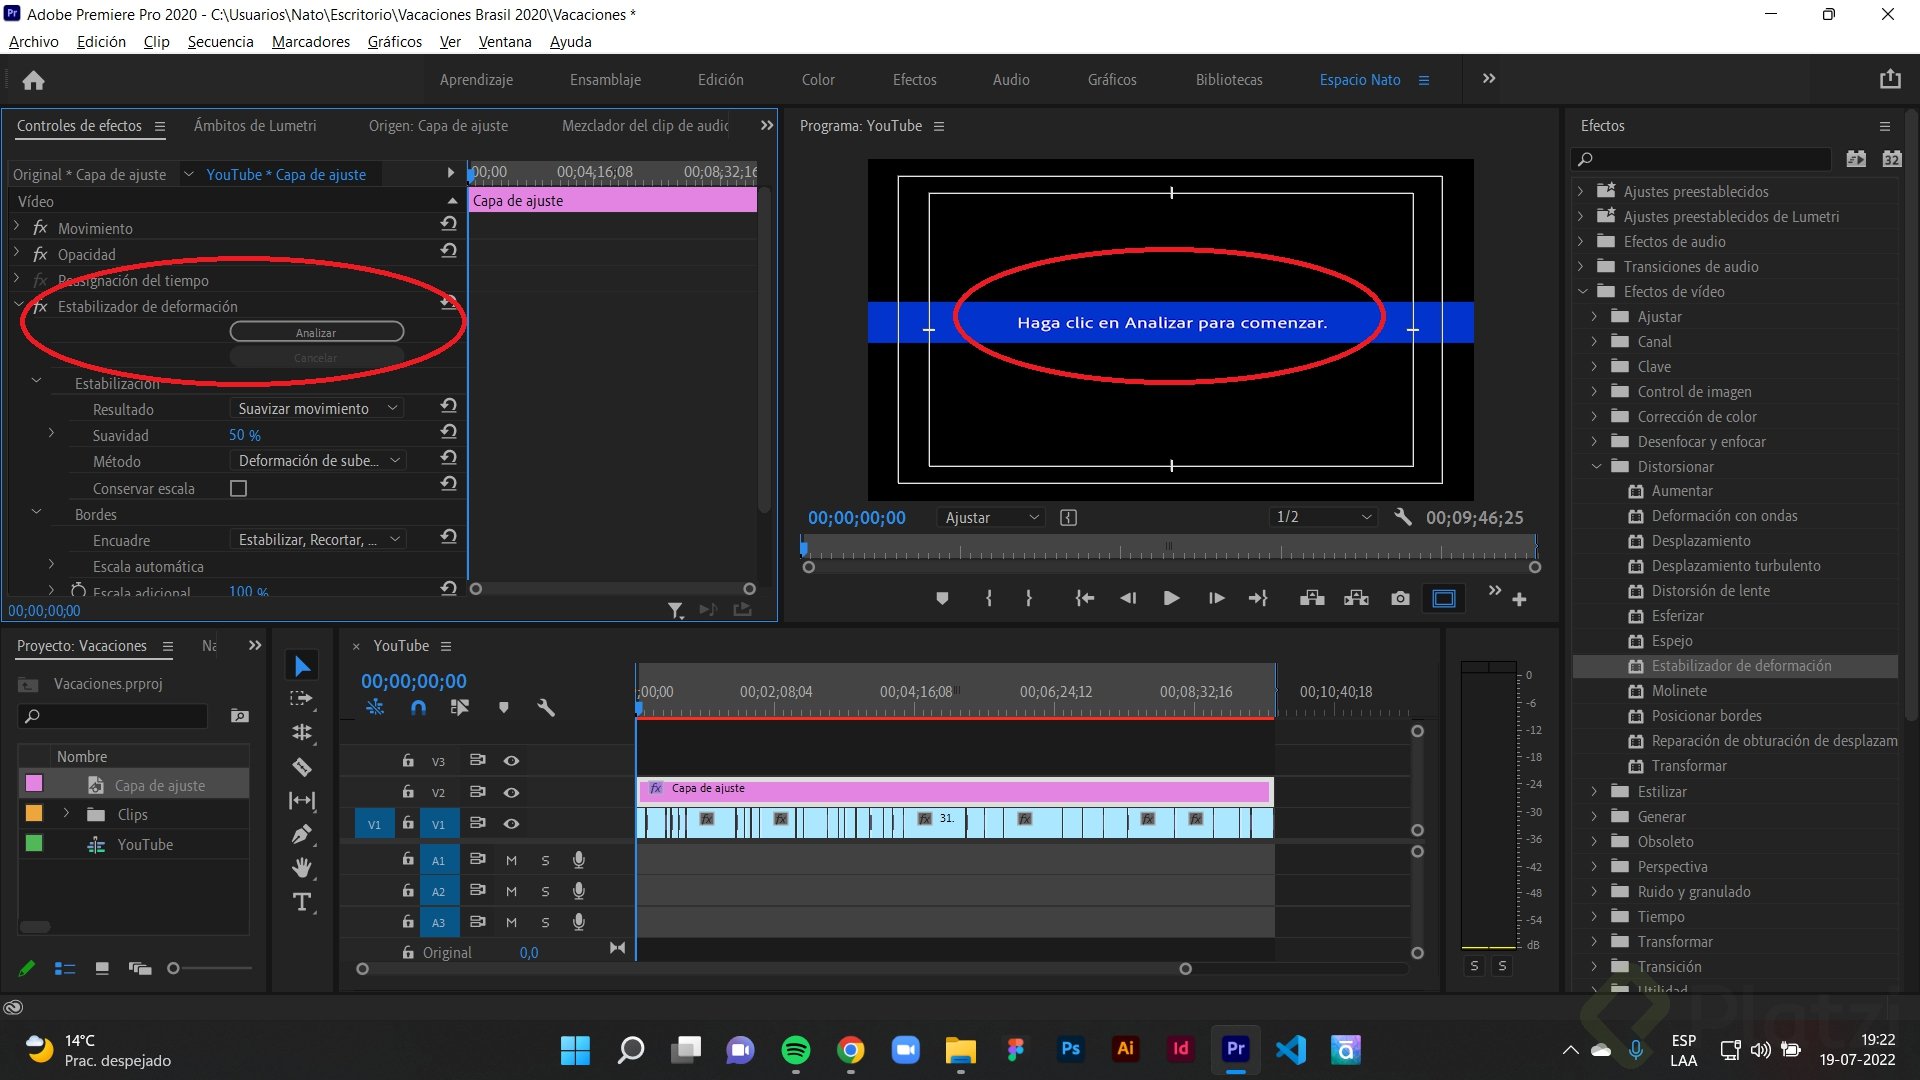This screenshot has height=1080, width=1920.
Task: Open the playback resolution 1/2 dropdown
Action: (1323, 517)
